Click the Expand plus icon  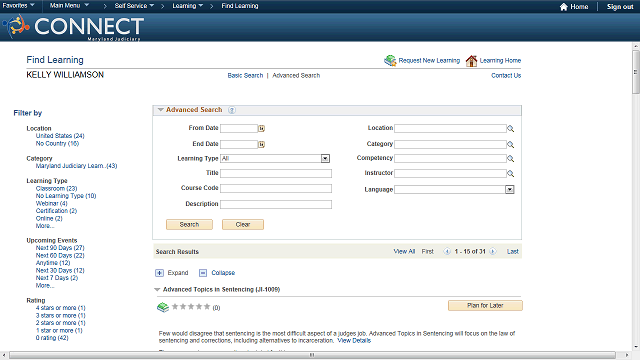160,273
